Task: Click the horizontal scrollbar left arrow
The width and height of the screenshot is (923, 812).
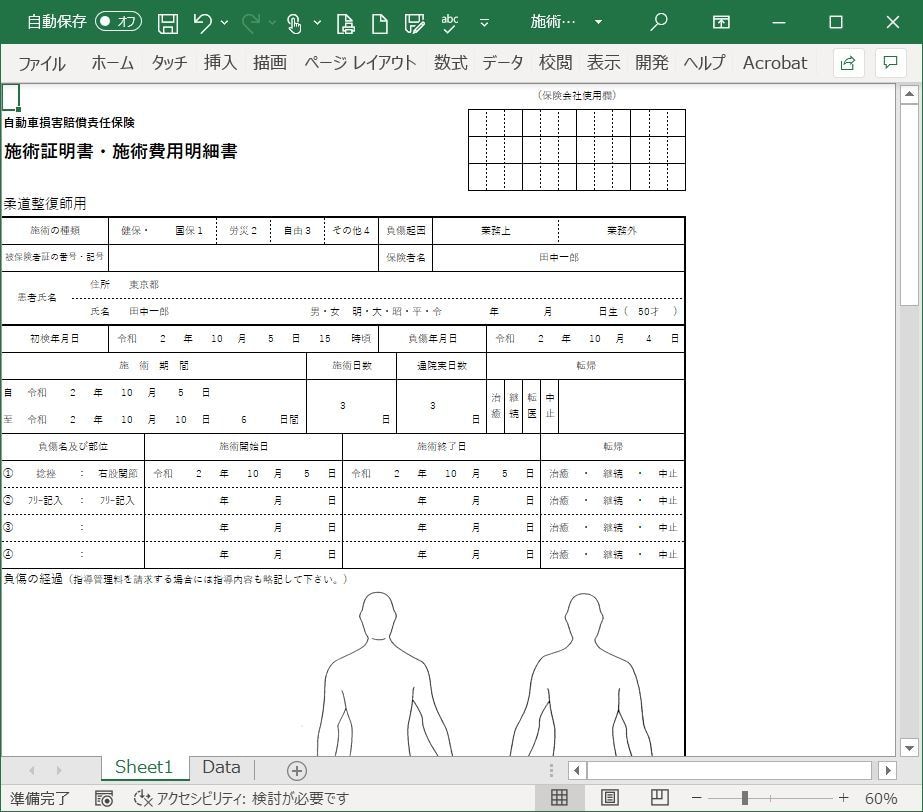Action: [577, 770]
